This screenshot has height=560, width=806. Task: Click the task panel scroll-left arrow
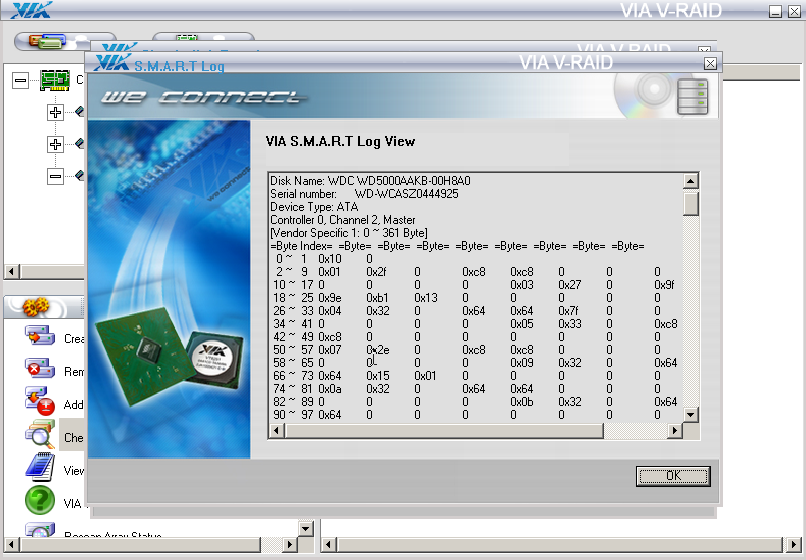click(x=11, y=544)
